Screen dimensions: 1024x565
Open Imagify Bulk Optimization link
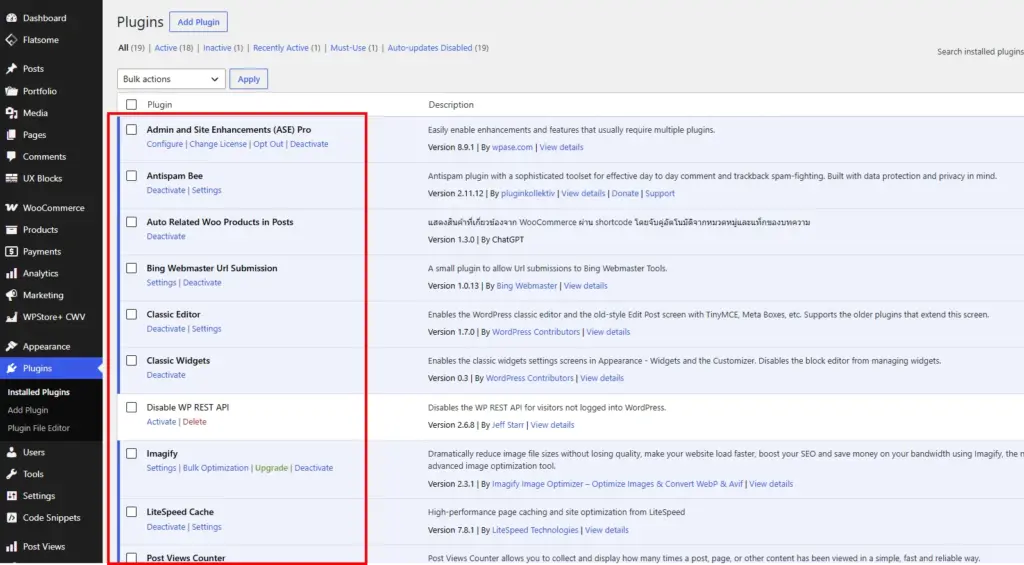[x=216, y=468]
